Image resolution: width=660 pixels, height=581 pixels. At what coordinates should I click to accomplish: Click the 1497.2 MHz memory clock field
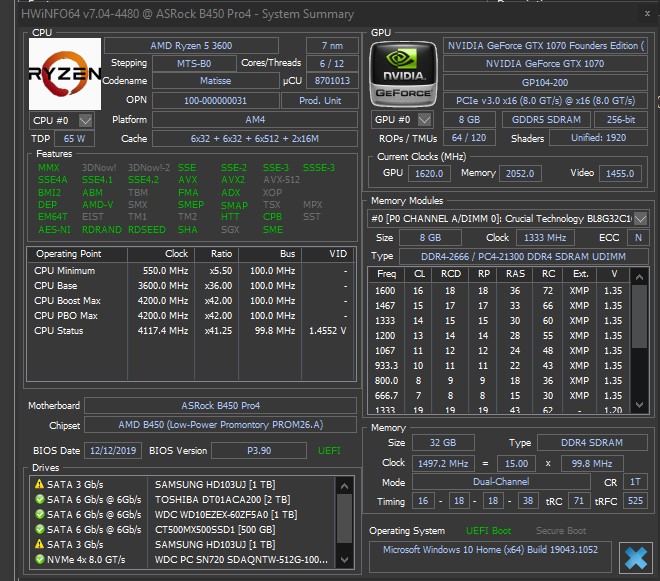pos(443,464)
